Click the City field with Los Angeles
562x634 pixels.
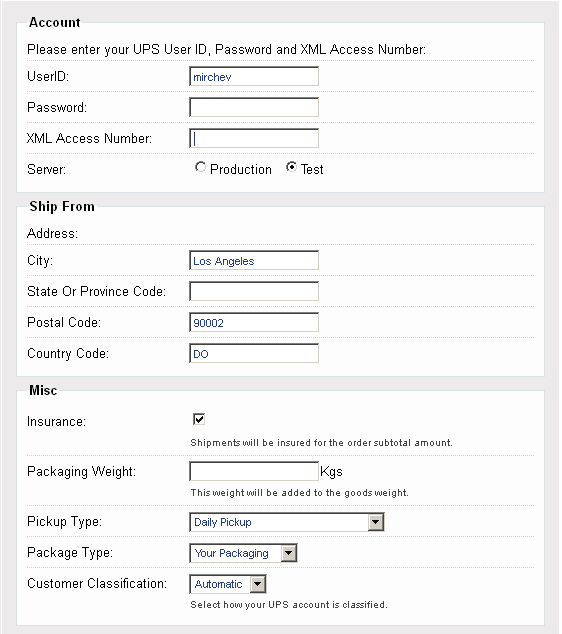click(254, 261)
